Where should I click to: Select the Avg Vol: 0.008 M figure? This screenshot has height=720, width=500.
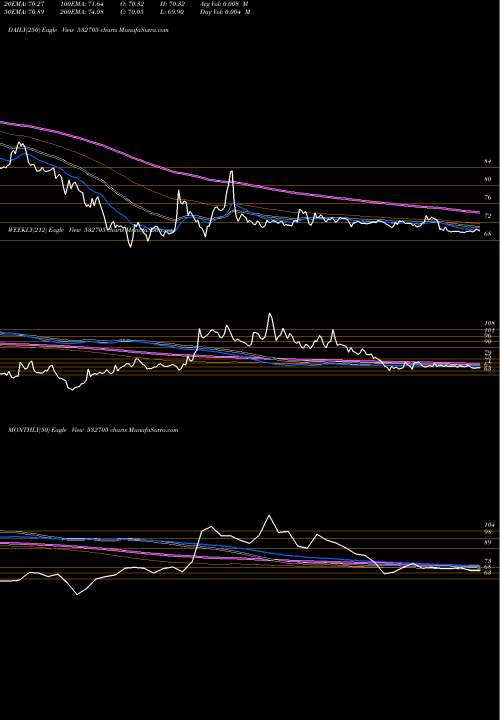(x=224, y=3)
